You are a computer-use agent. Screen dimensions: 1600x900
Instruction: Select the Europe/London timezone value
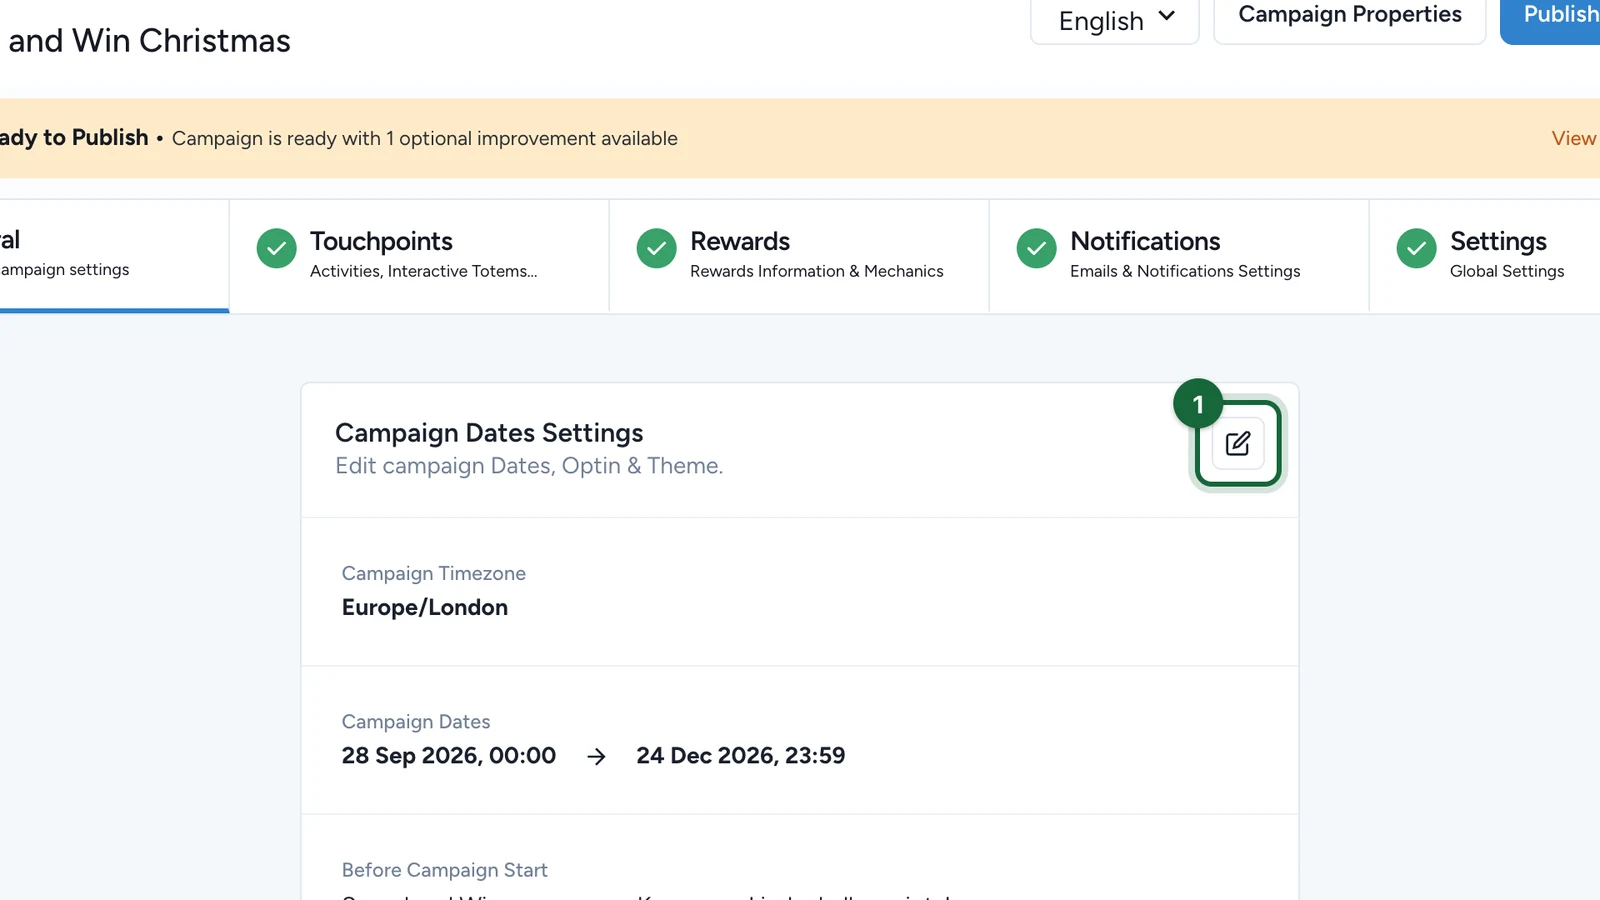click(x=425, y=608)
